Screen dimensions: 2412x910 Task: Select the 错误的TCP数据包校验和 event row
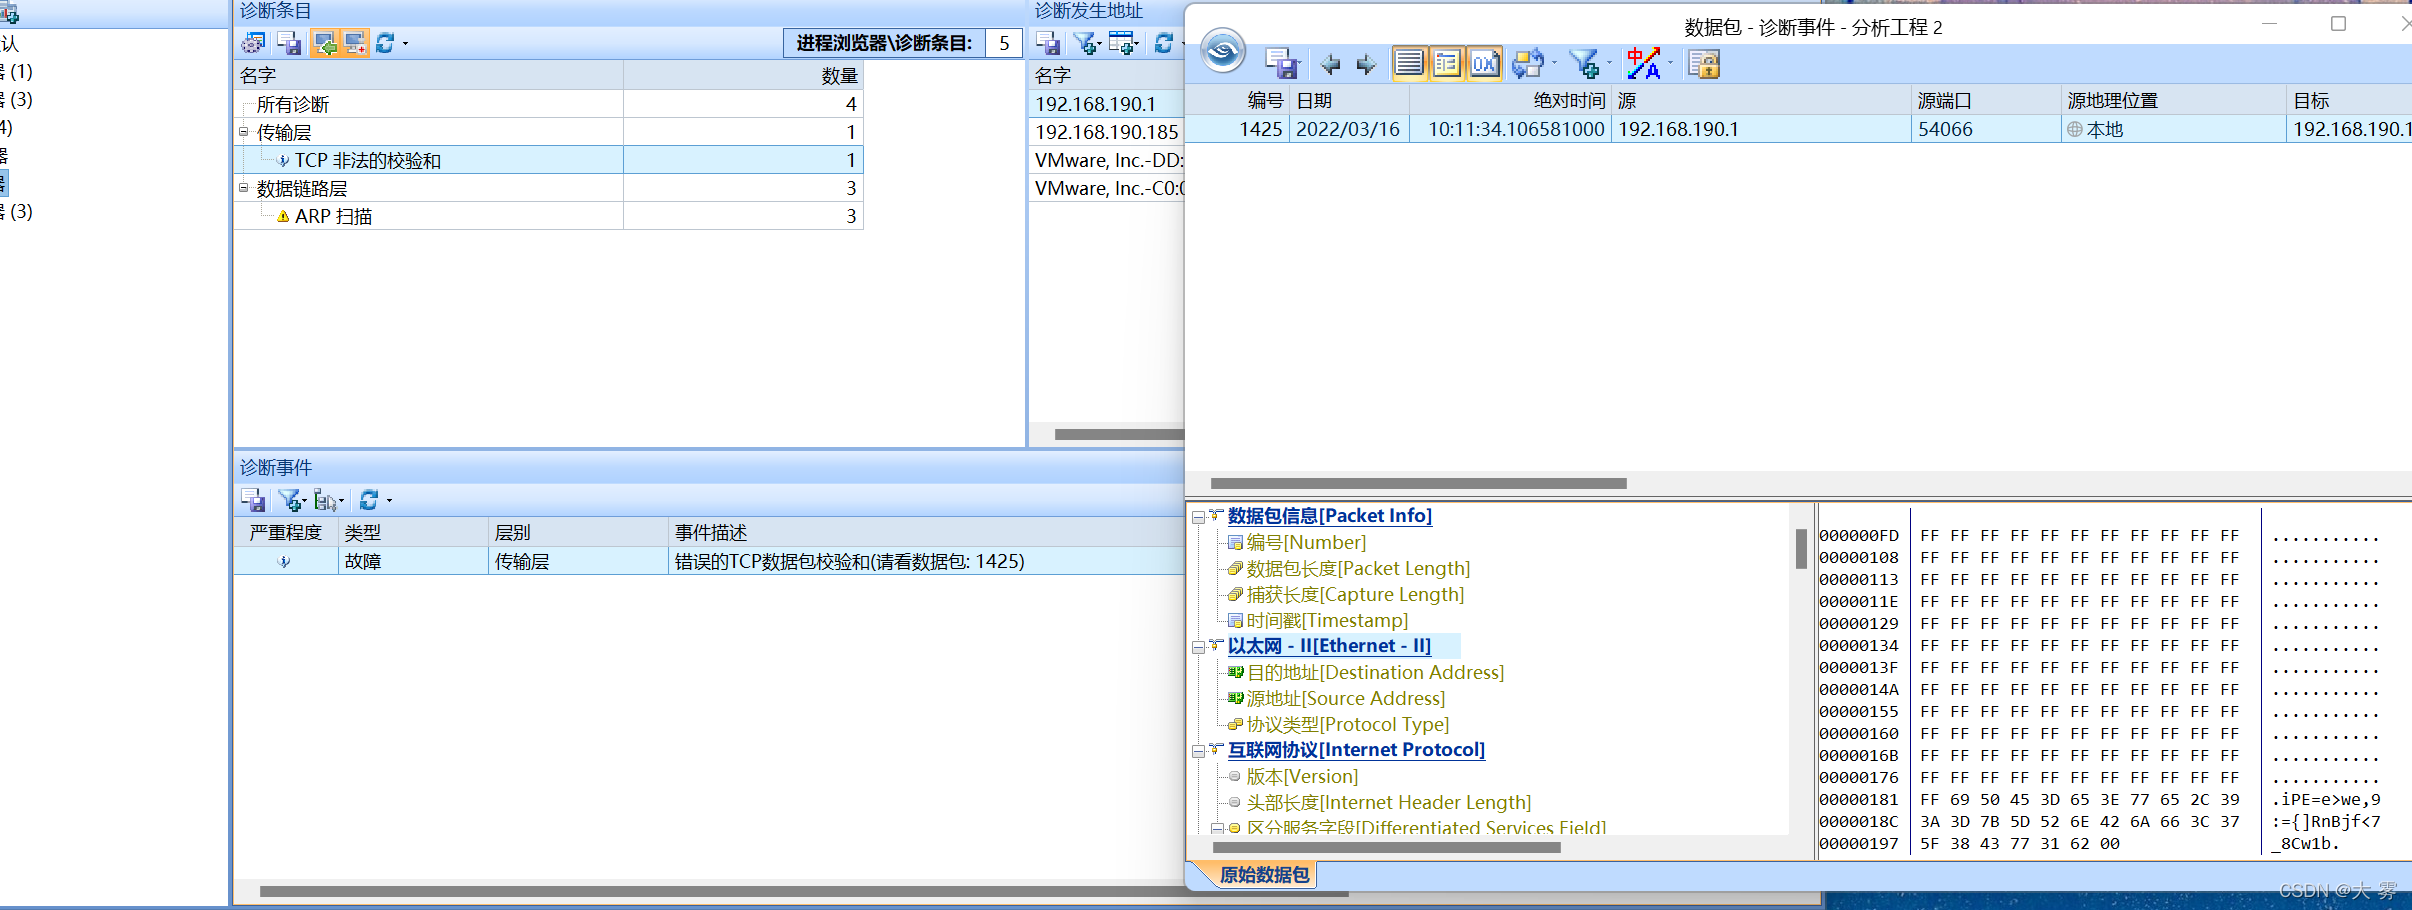710,561
